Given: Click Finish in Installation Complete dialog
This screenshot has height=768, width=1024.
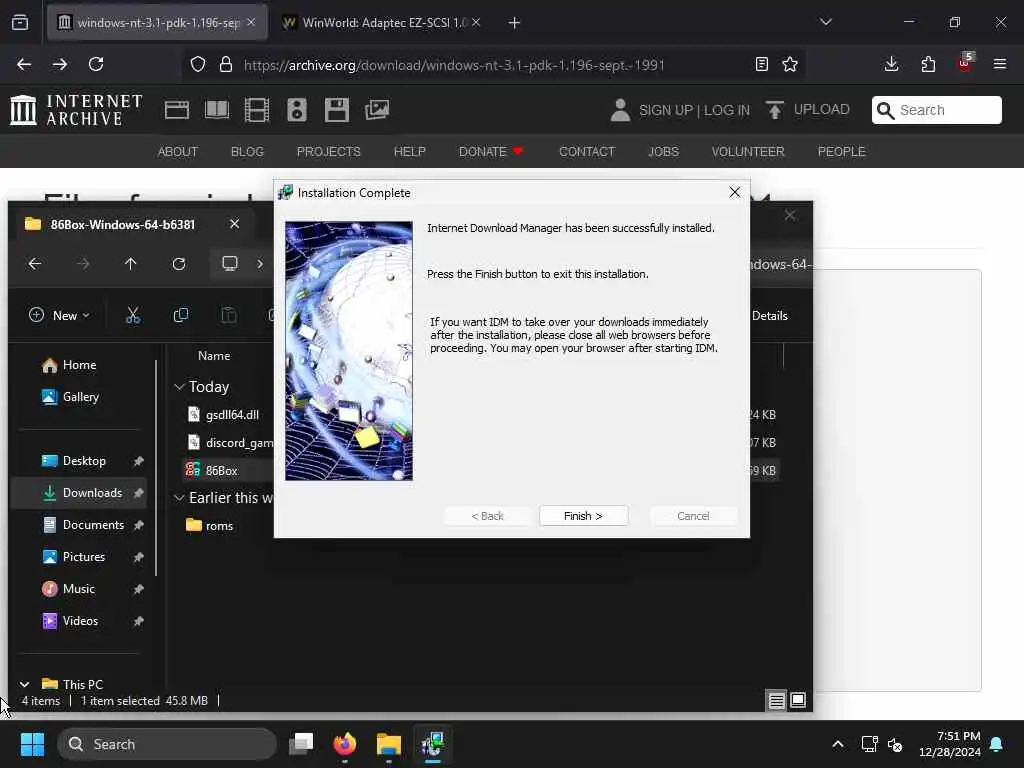Looking at the screenshot, I should [x=583, y=516].
